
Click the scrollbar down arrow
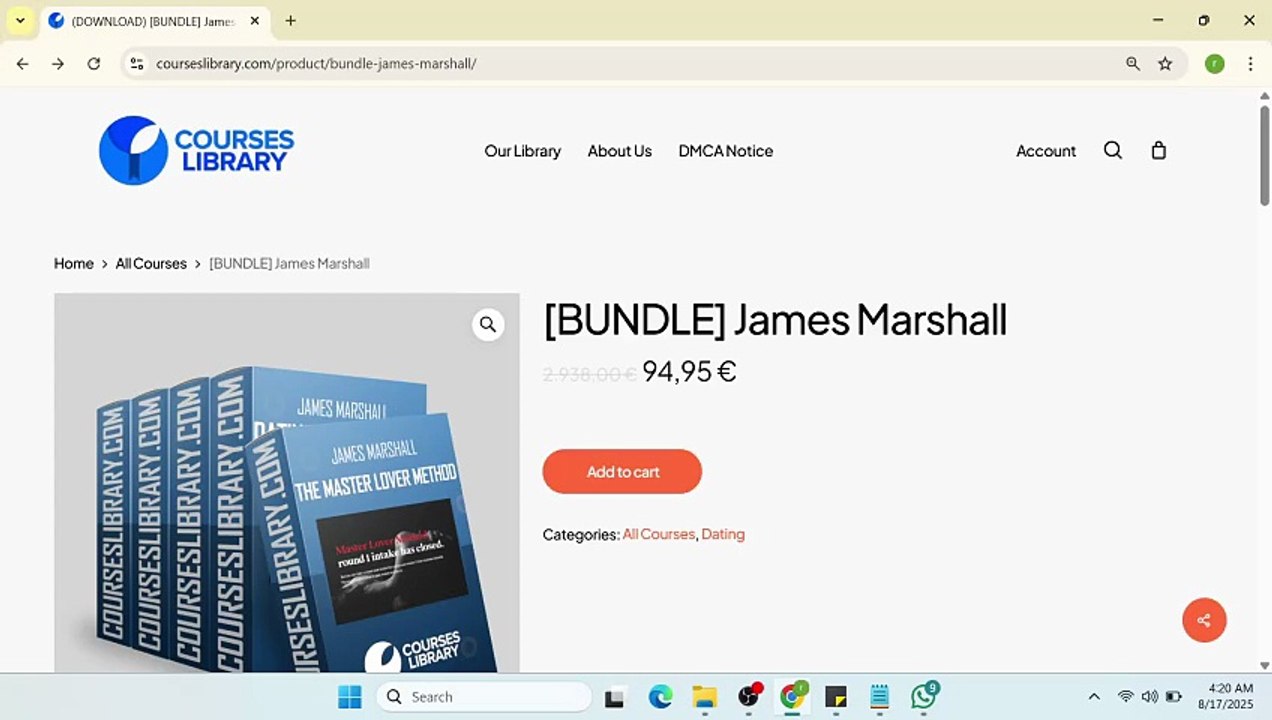pyautogui.click(x=1264, y=665)
